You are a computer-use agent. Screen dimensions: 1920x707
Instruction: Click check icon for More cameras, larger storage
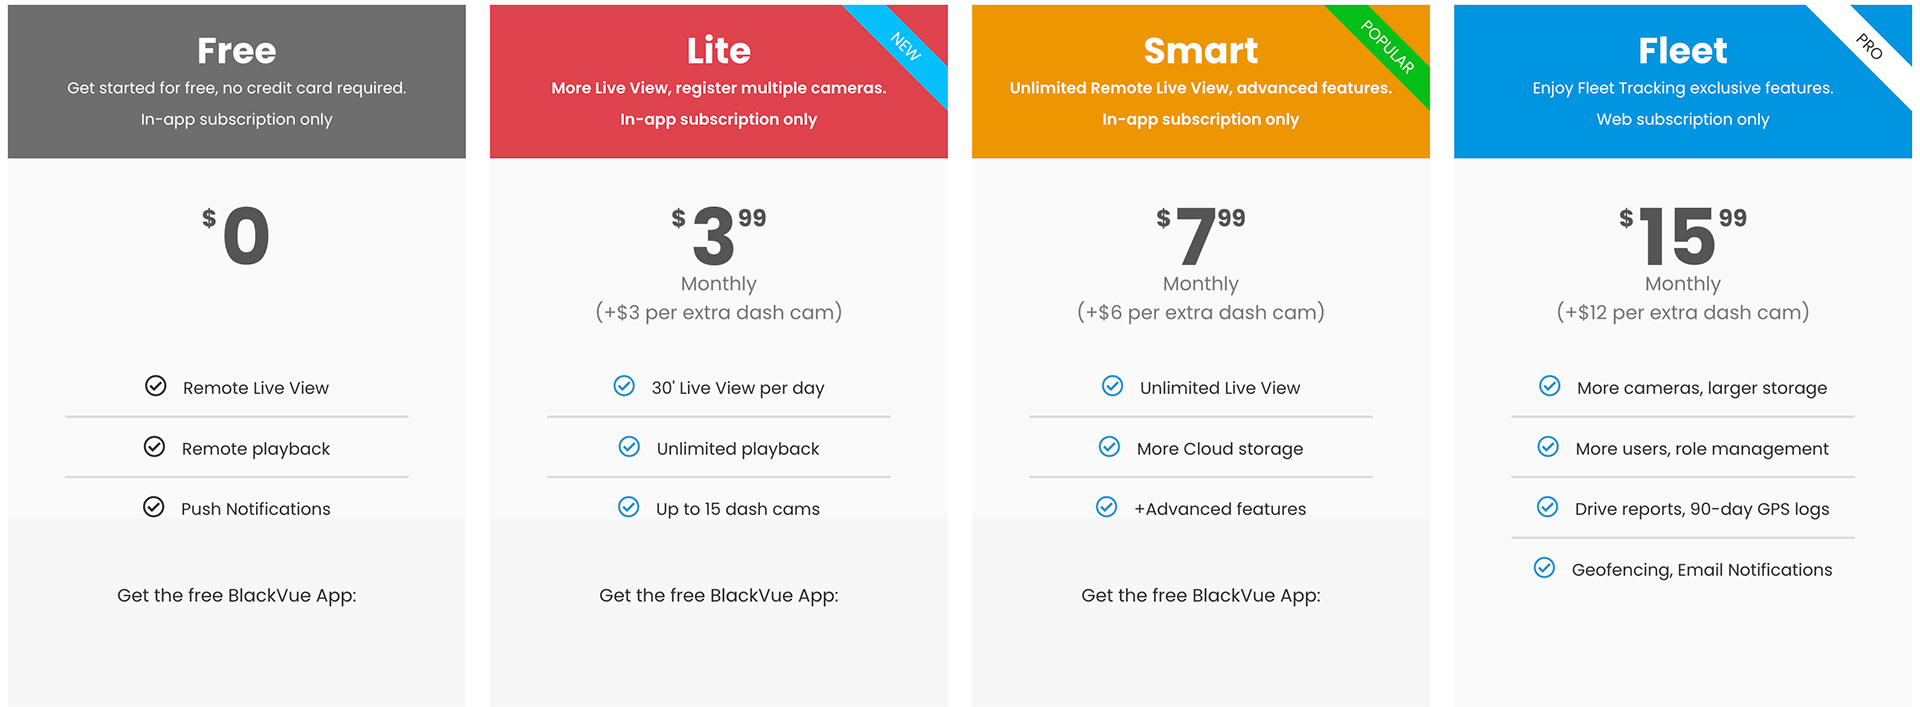tap(1550, 386)
